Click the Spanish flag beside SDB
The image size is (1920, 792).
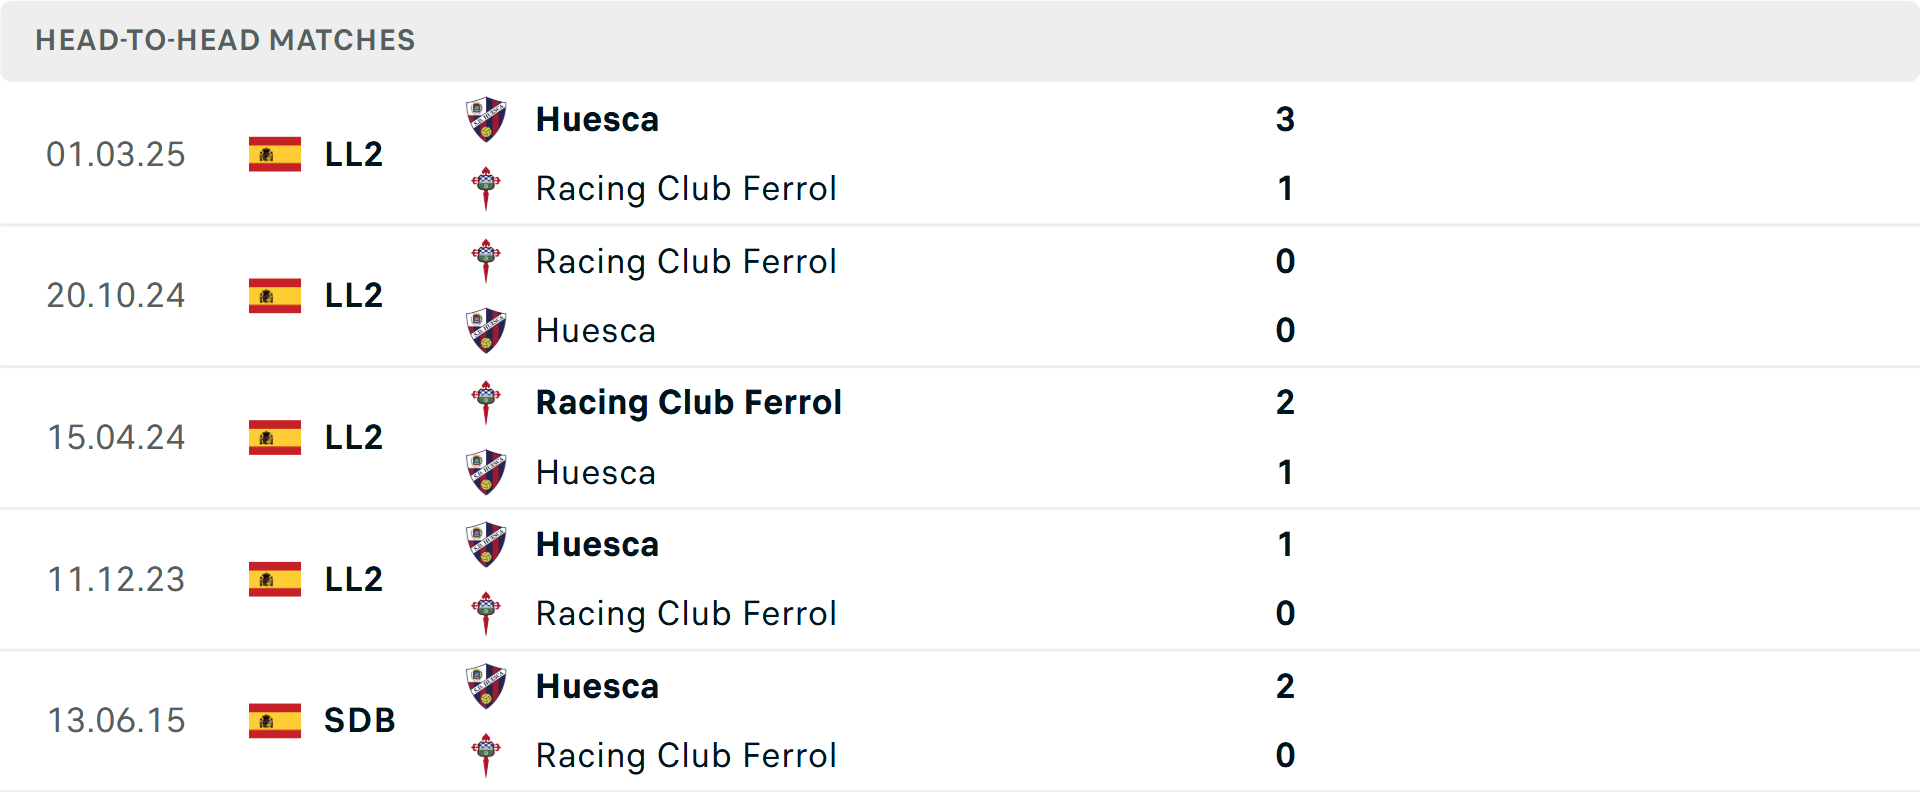pyautogui.click(x=275, y=720)
